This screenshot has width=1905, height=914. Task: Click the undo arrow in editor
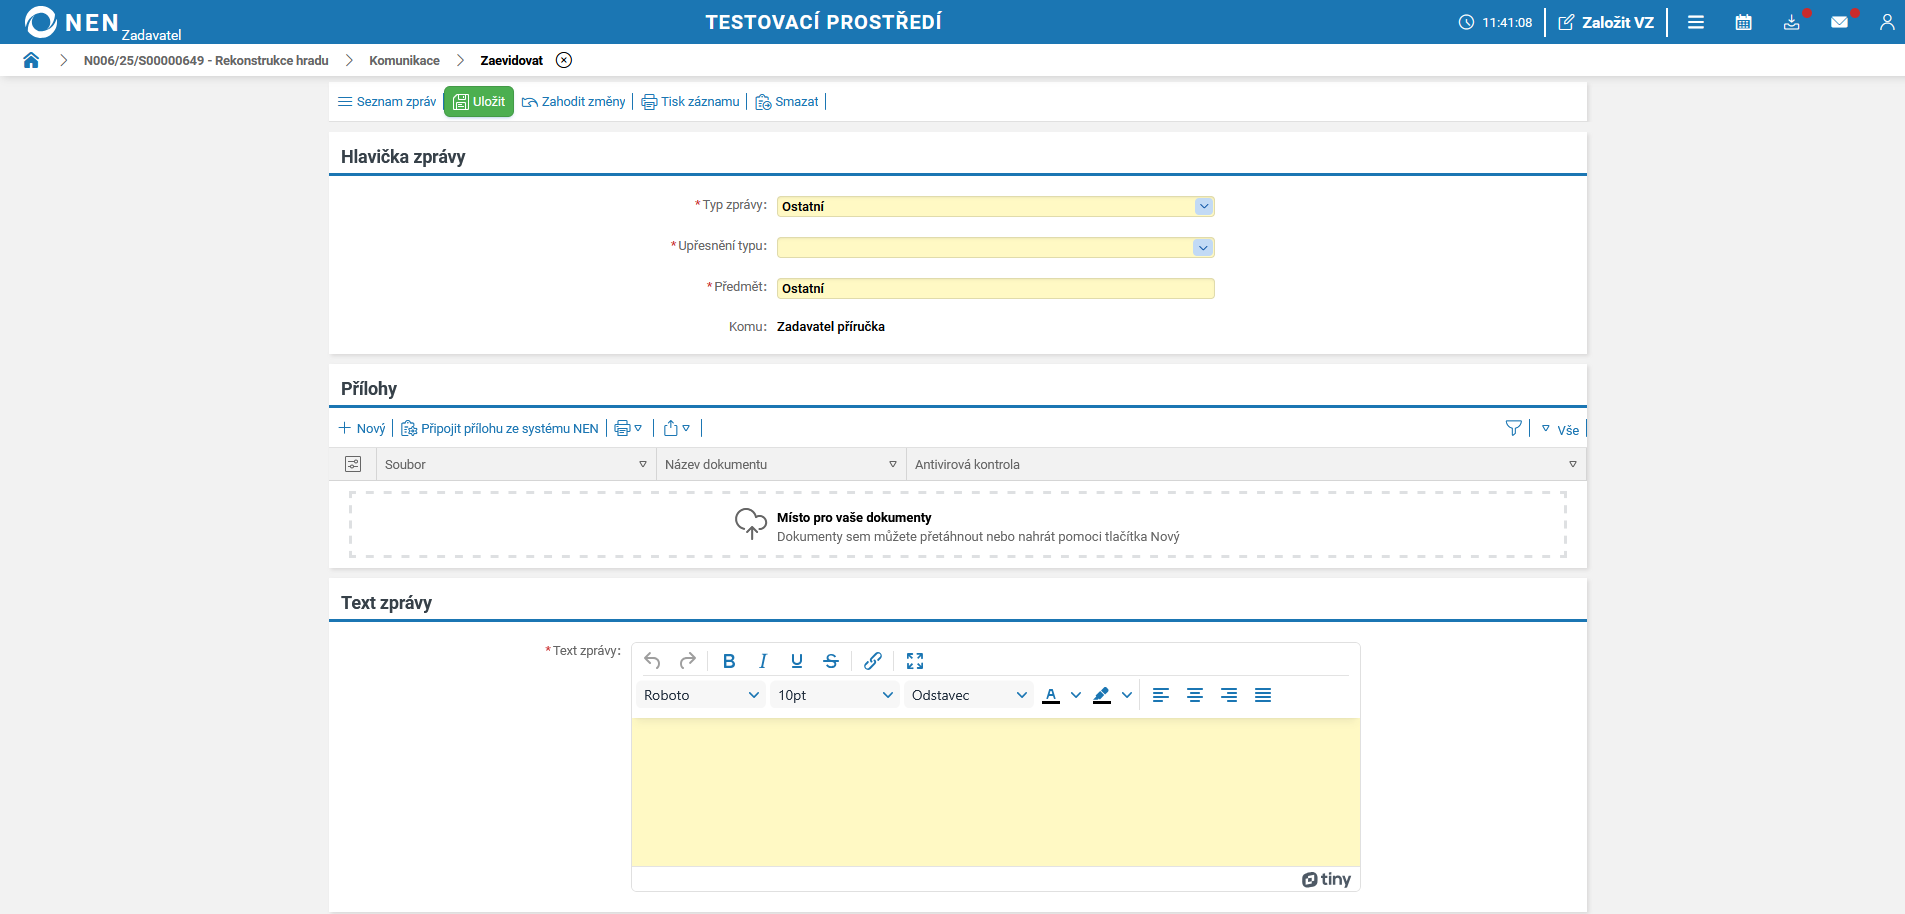(x=652, y=661)
